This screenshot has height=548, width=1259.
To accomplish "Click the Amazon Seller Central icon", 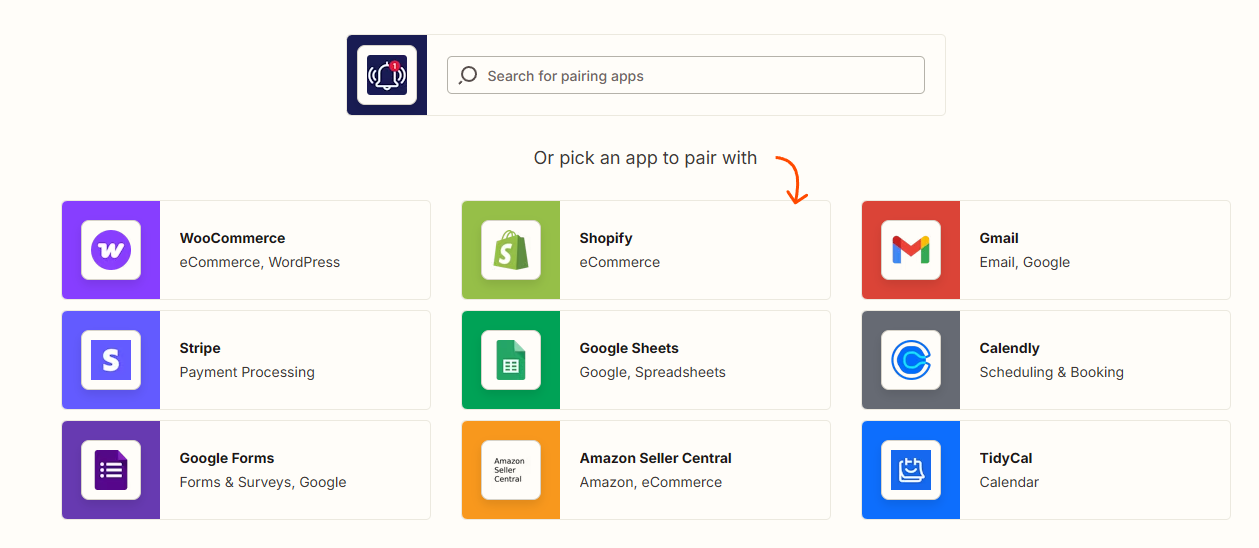I will pos(511,470).
